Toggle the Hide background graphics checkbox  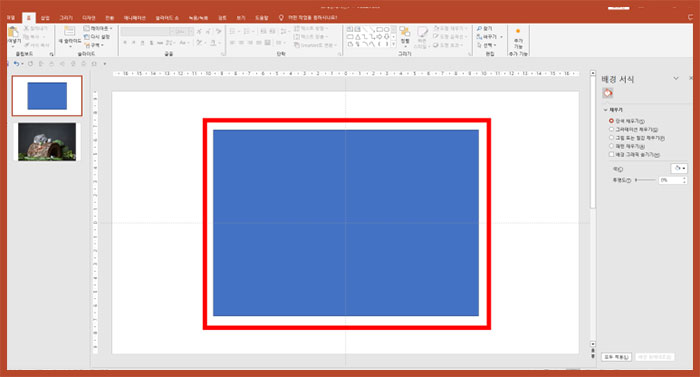pyautogui.click(x=611, y=155)
